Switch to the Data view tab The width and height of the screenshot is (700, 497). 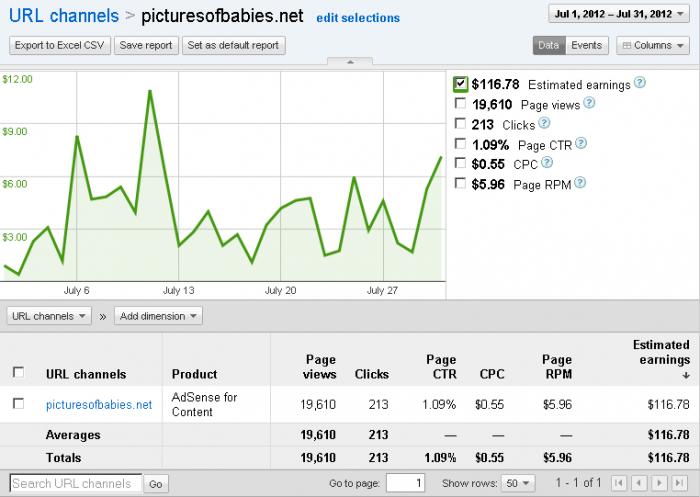click(549, 46)
